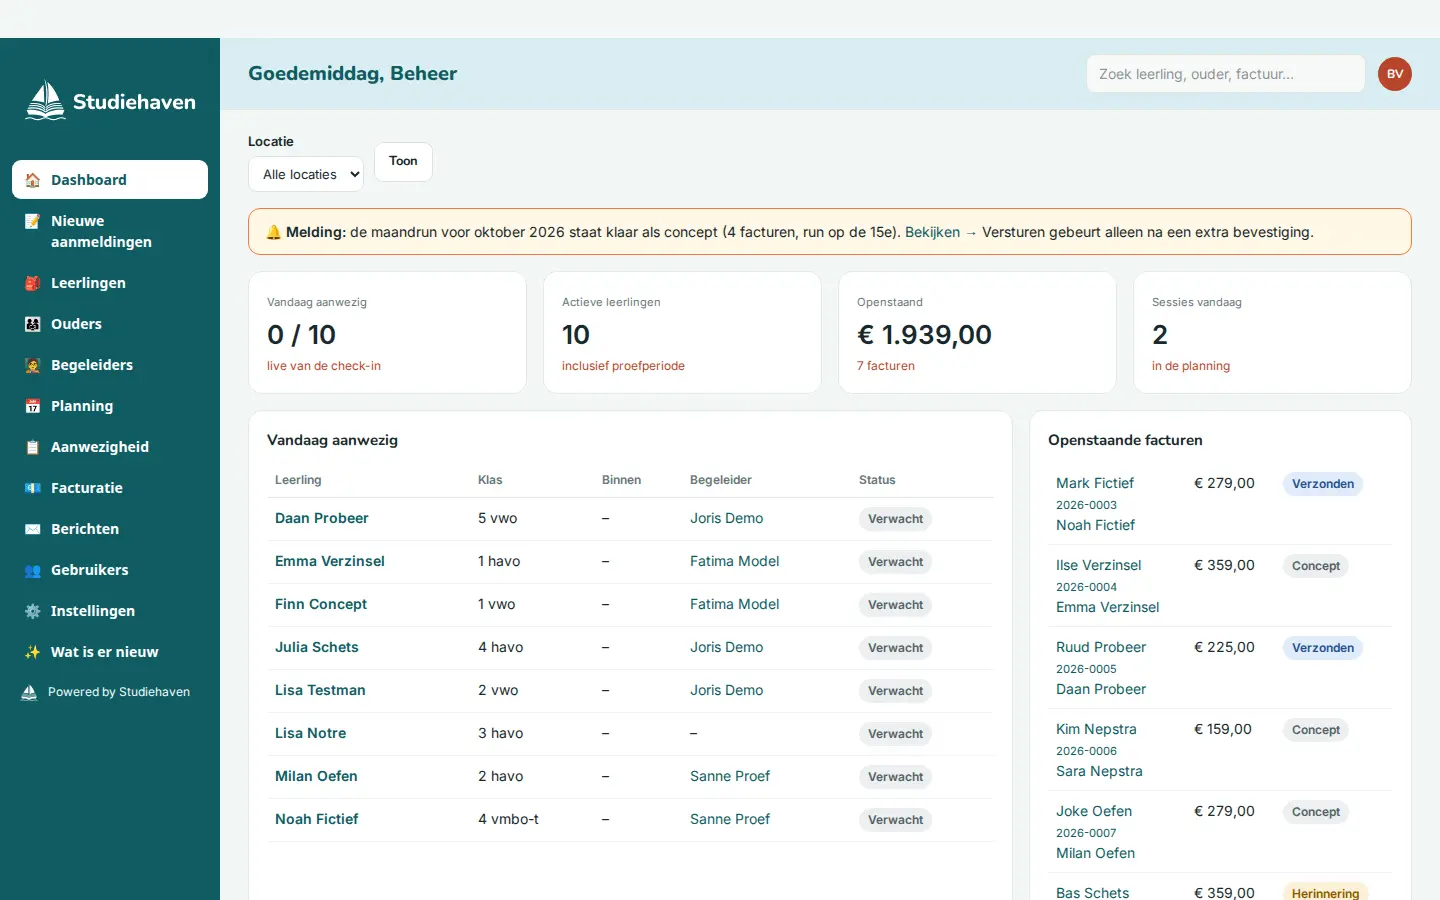Click the amount € 225,00 for Ruud Probeer
1440x900 pixels.
[1224, 647]
